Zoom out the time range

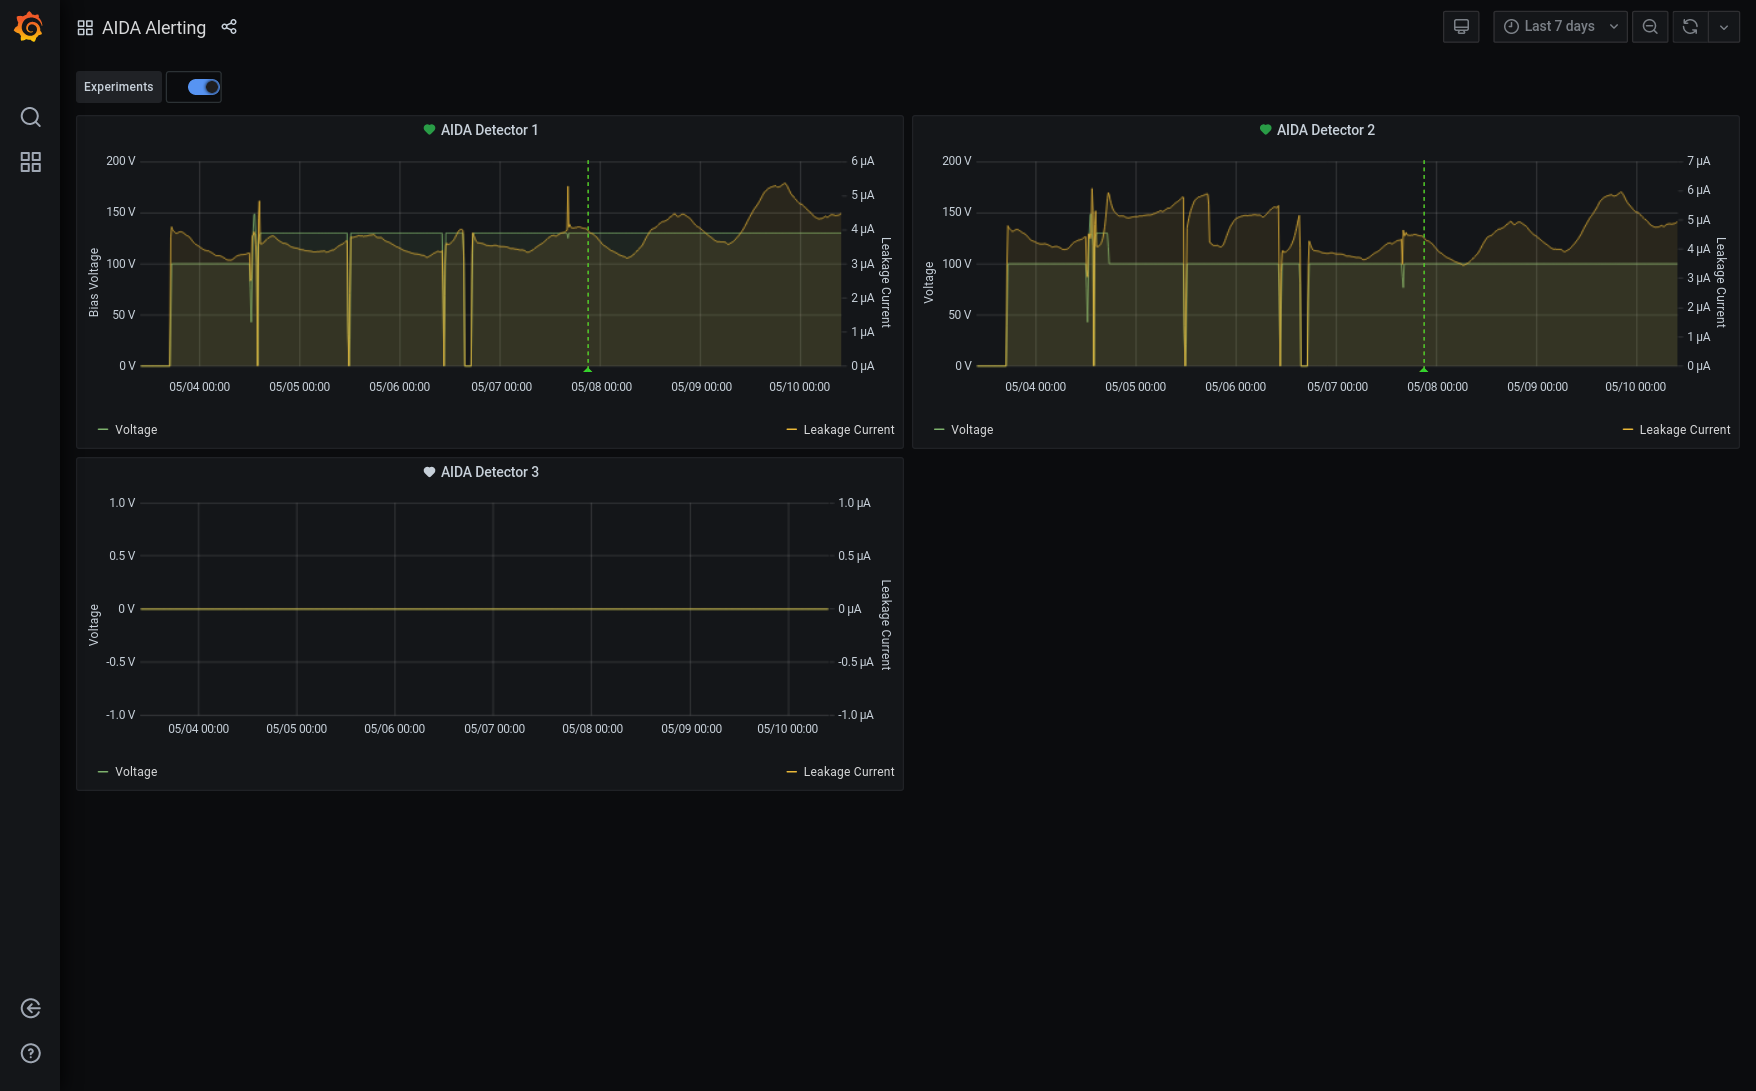pos(1650,27)
